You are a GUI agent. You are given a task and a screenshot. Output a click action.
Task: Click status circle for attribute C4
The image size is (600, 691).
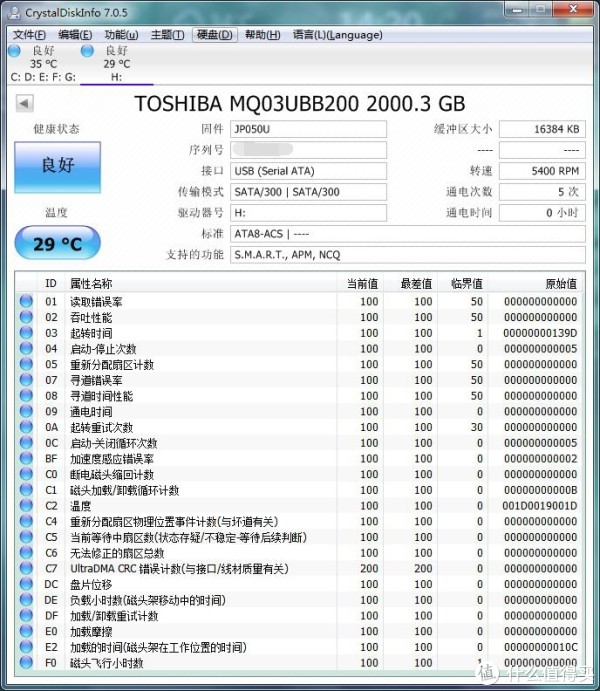(26, 521)
